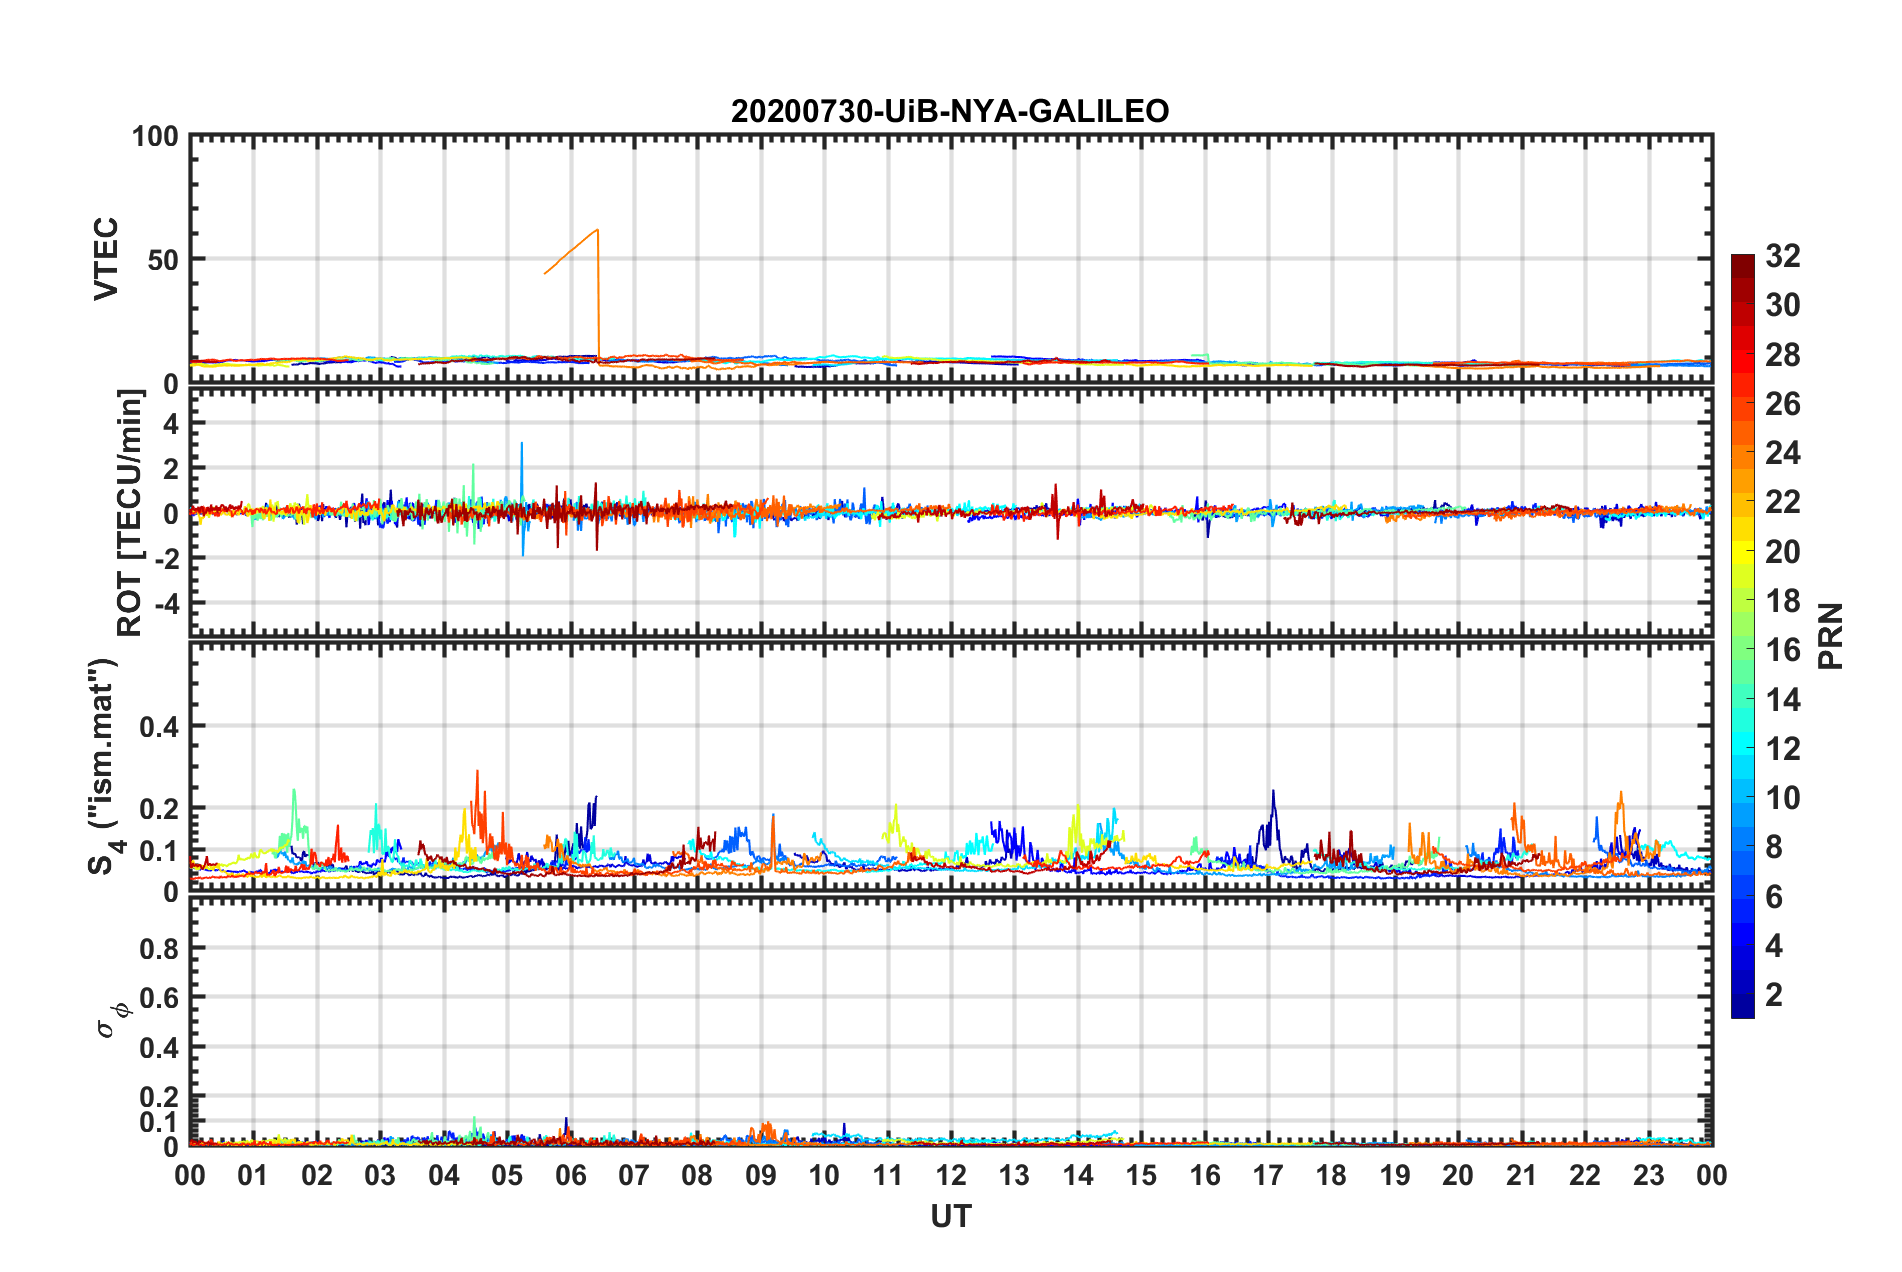Click the 0.4 tick on the S4 axis
The image size is (1902, 1272).
(x=159, y=727)
